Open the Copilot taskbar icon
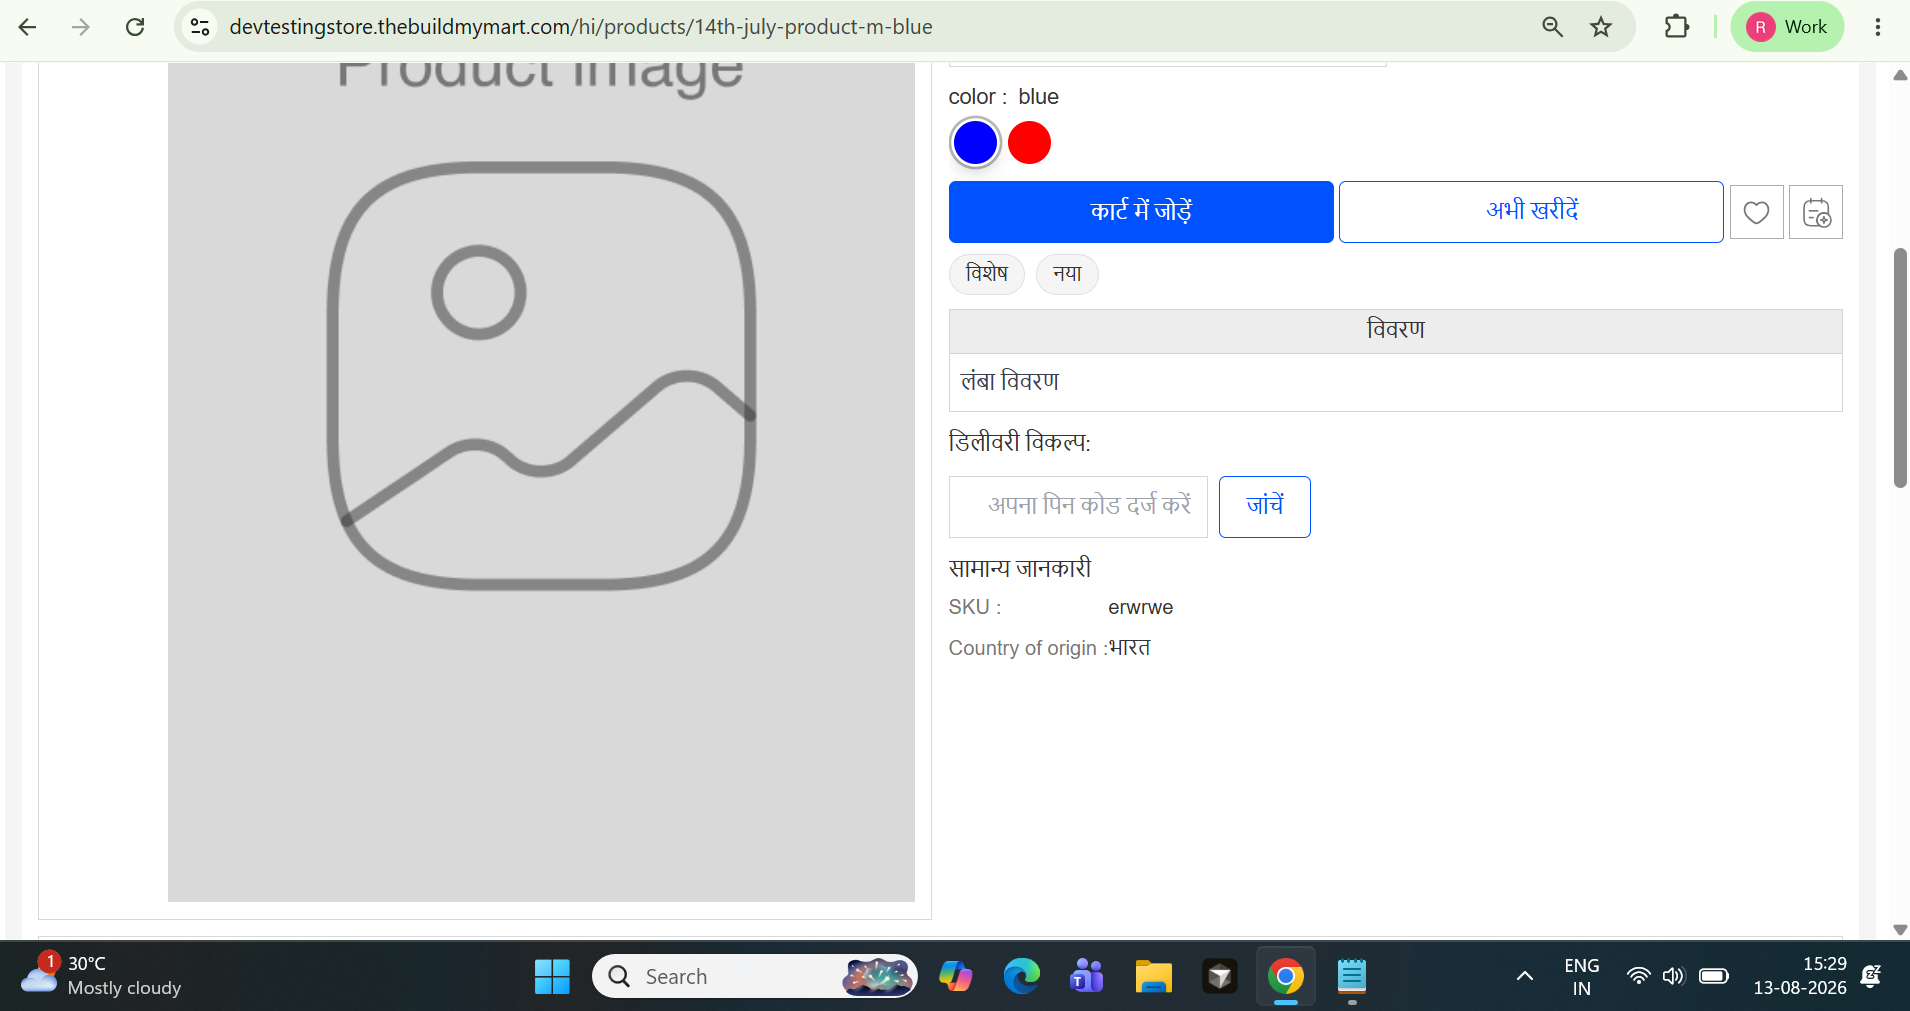The width and height of the screenshot is (1910, 1011). [x=955, y=976]
